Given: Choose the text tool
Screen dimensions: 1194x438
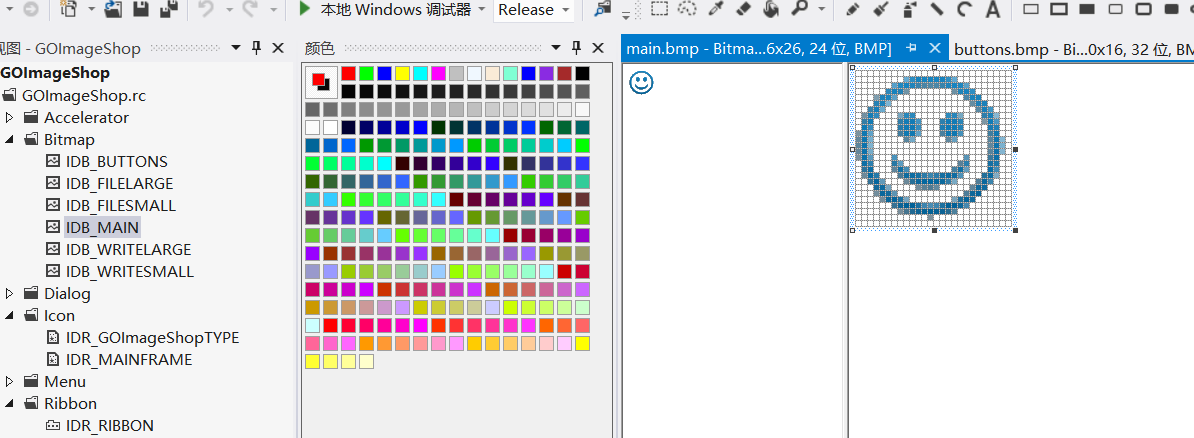Looking at the screenshot, I should tap(992, 9).
